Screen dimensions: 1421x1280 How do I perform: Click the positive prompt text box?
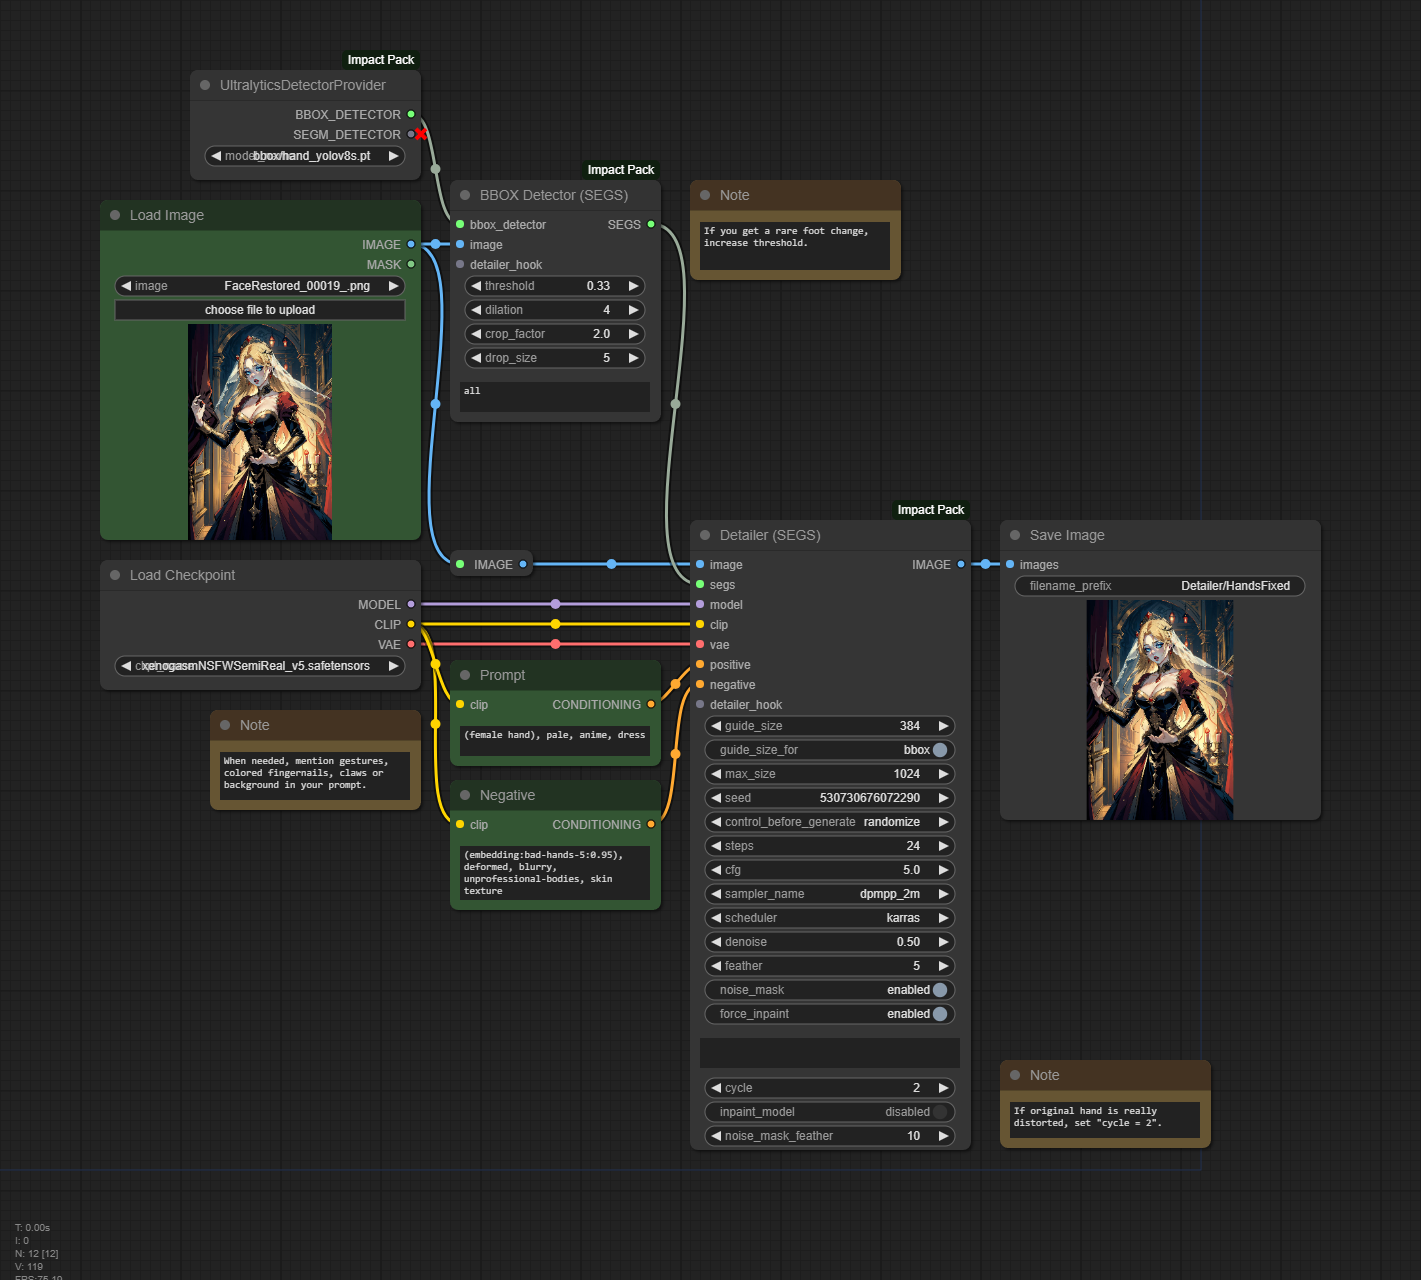click(x=554, y=740)
